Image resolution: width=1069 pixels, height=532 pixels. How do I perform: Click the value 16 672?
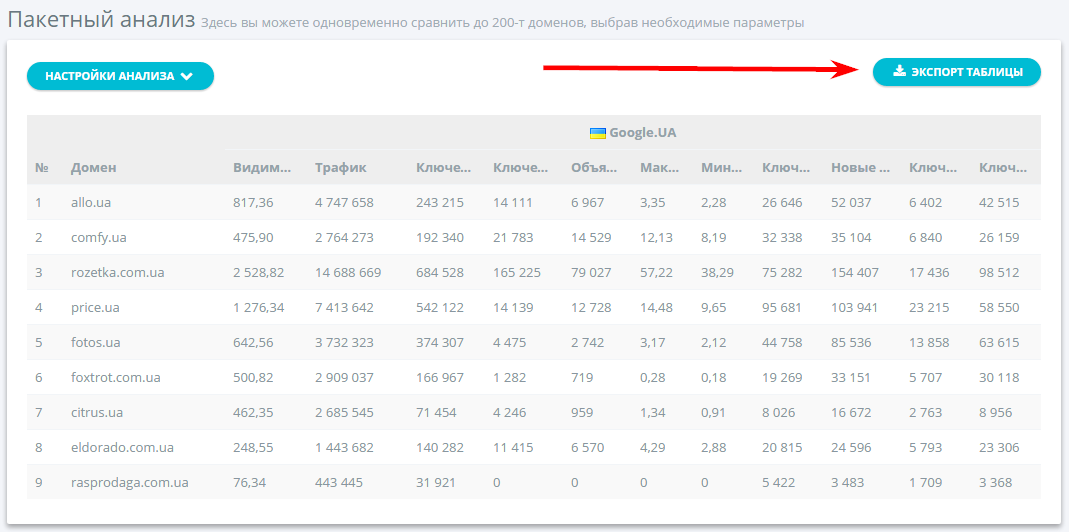(851, 413)
